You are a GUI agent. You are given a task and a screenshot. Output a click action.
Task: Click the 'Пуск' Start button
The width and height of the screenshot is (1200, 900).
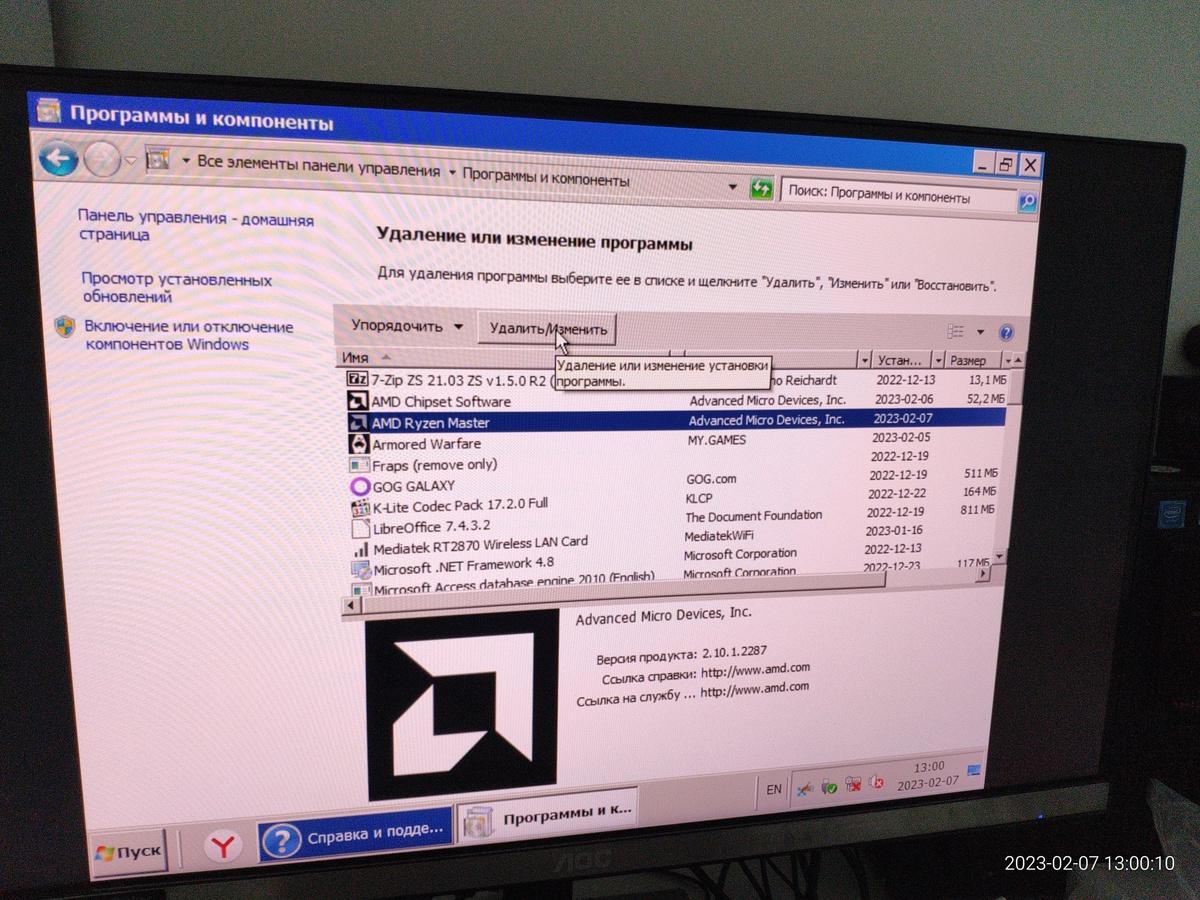[127, 851]
